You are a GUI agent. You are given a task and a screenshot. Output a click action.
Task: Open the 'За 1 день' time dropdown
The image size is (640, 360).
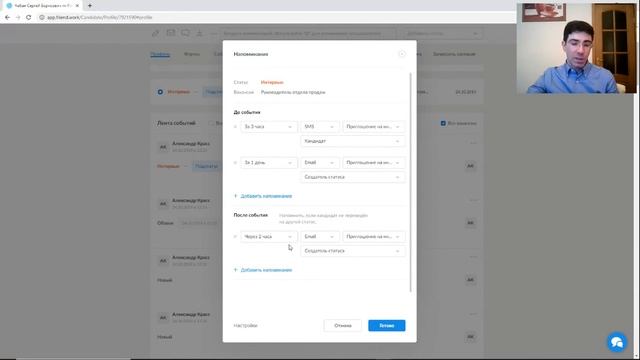tap(269, 163)
